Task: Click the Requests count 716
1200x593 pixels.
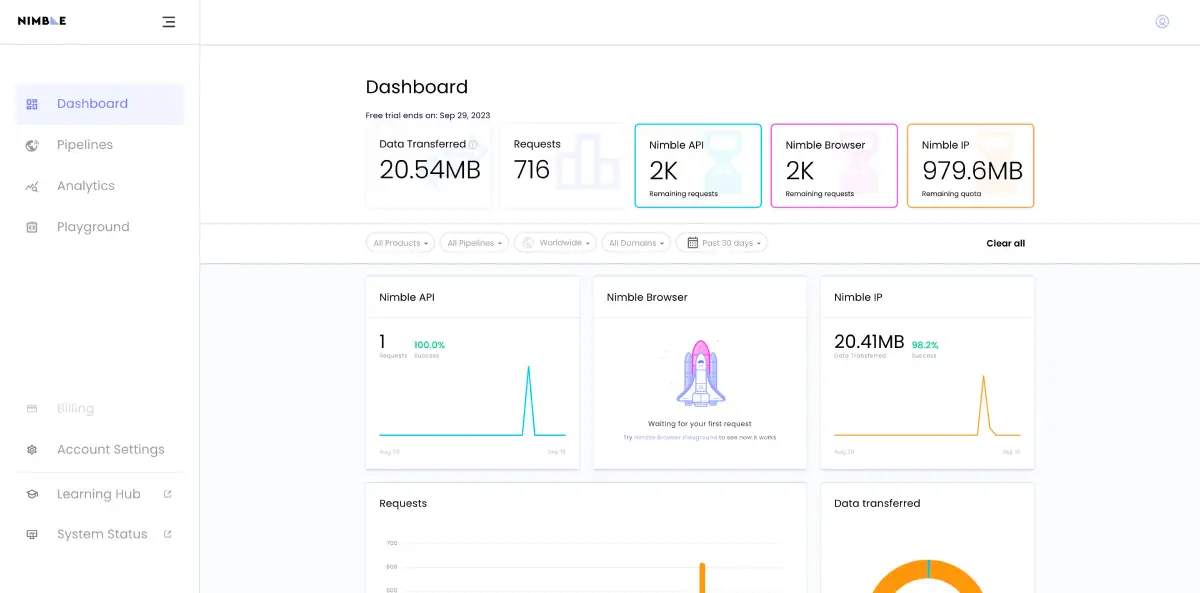Action: click(x=532, y=170)
